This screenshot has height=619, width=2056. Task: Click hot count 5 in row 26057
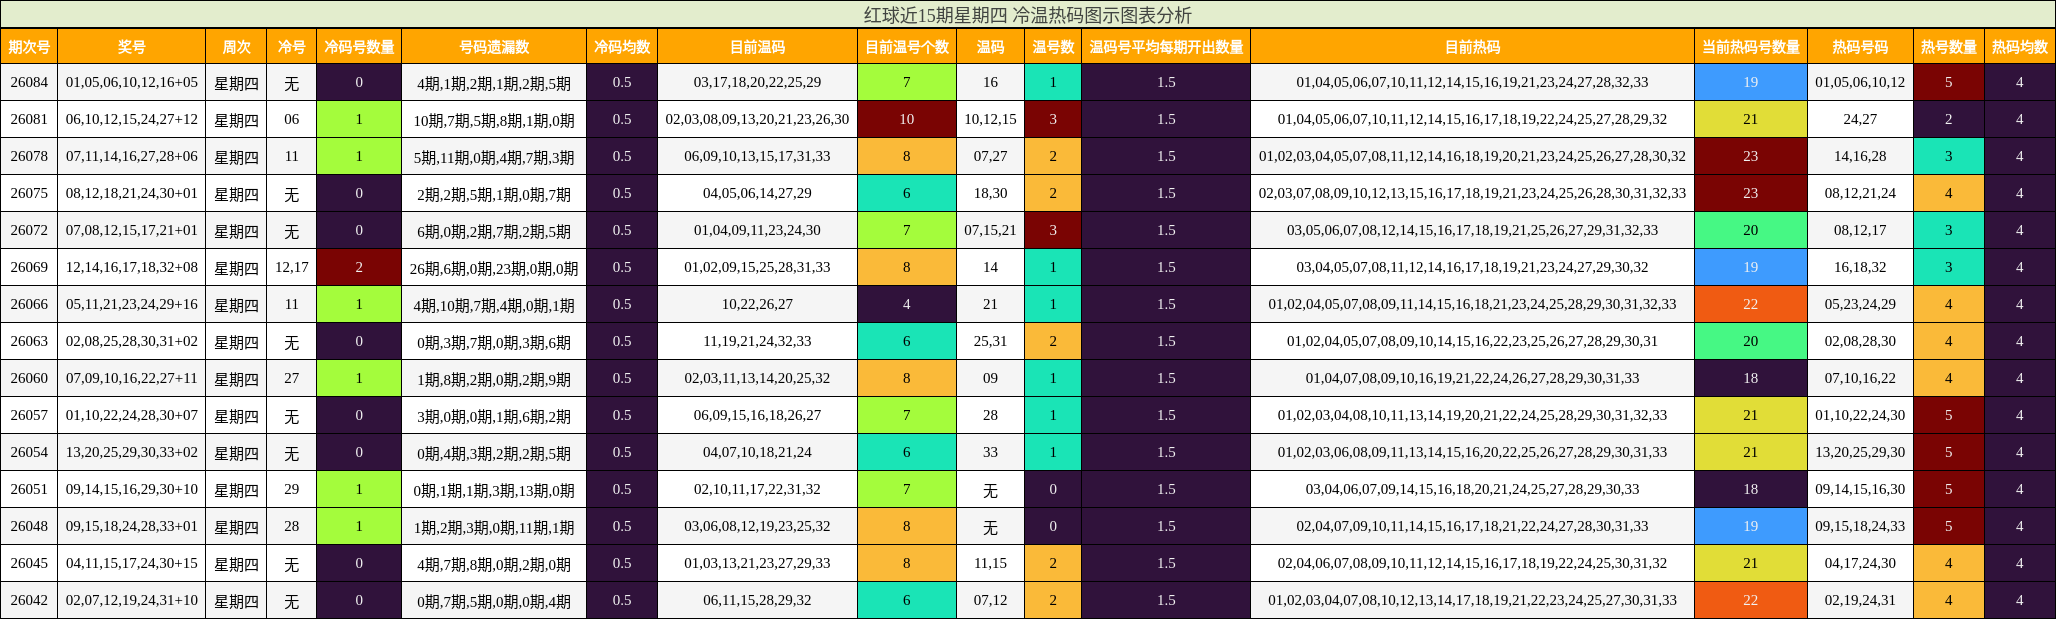click(x=1948, y=415)
